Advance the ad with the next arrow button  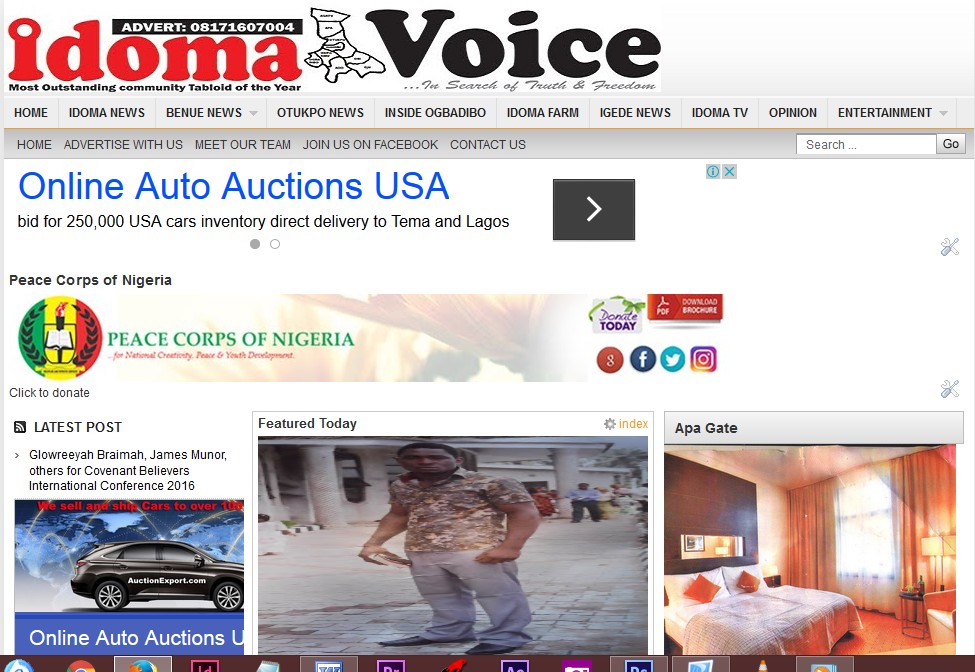click(x=594, y=209)
